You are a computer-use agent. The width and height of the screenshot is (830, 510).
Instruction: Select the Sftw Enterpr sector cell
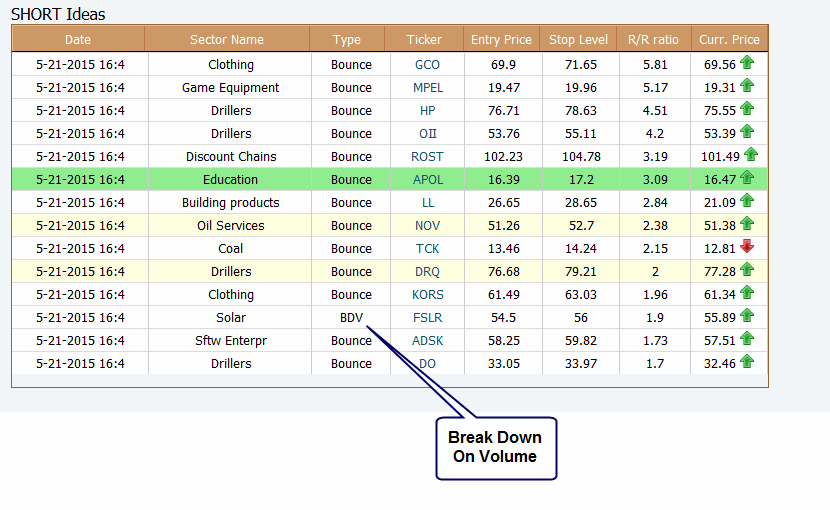point(230,341)
